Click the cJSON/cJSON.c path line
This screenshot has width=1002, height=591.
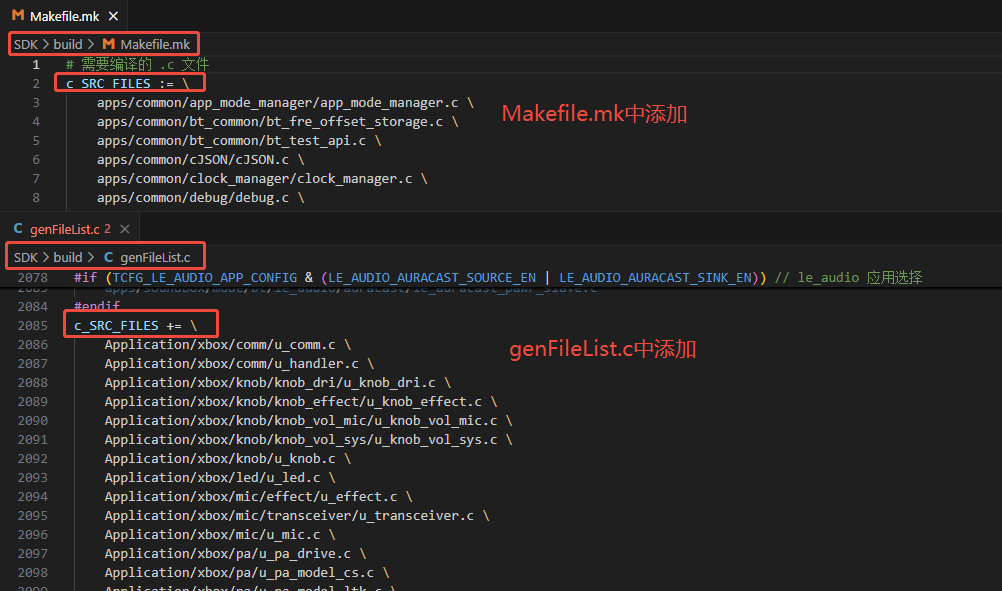(201, 160)
